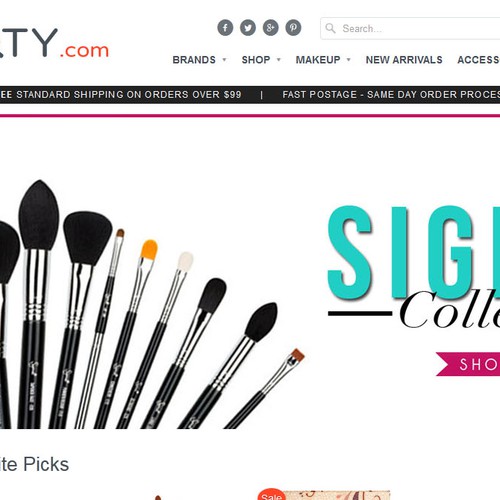
Task: Open the Google Plus social icon
Action: pyautogui.click(x=271, y=28)
